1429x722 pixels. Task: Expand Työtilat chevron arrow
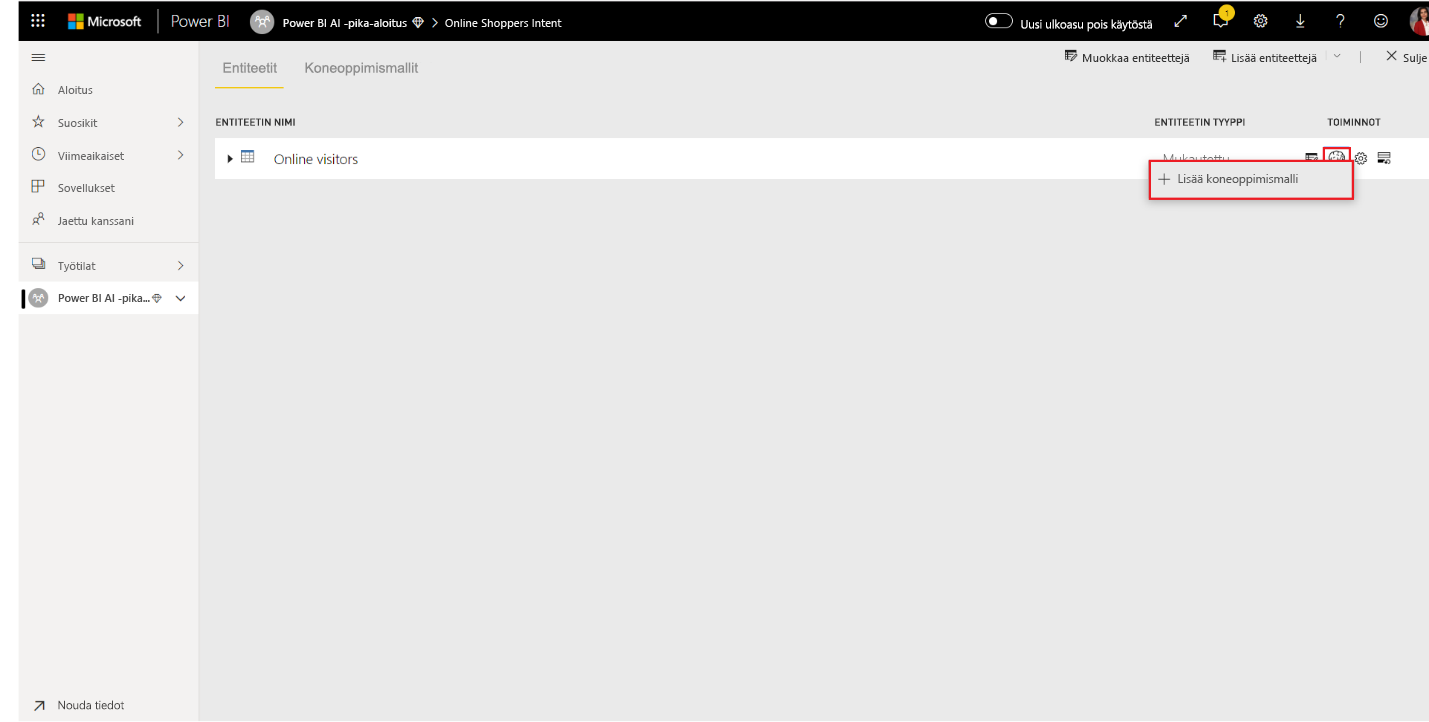[181, 266]
